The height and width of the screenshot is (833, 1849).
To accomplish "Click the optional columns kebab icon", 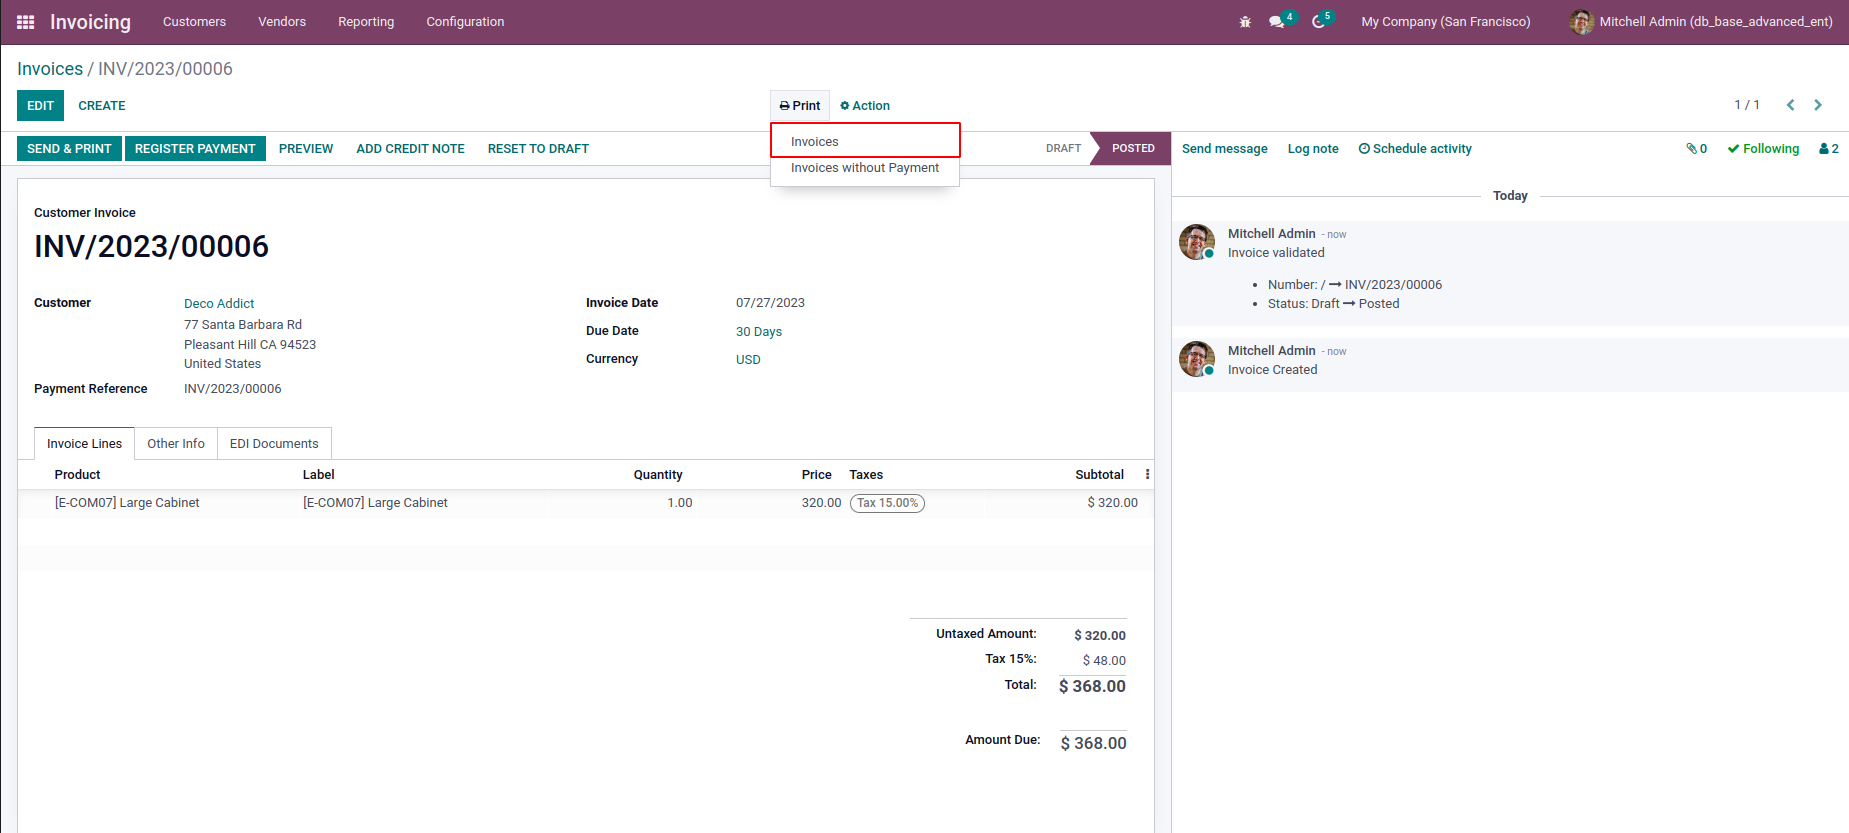I will (1147, 475).
